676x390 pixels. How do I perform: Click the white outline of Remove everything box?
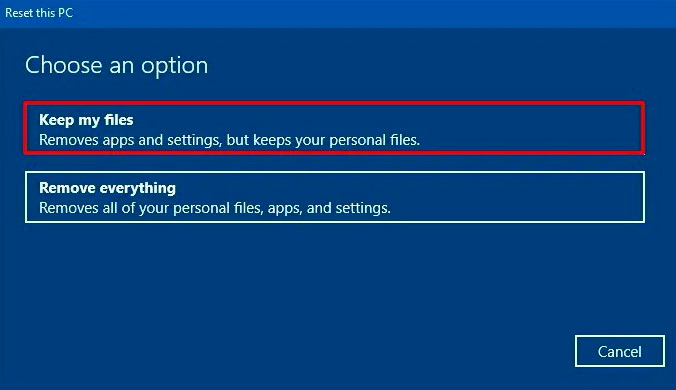[335, 172]
